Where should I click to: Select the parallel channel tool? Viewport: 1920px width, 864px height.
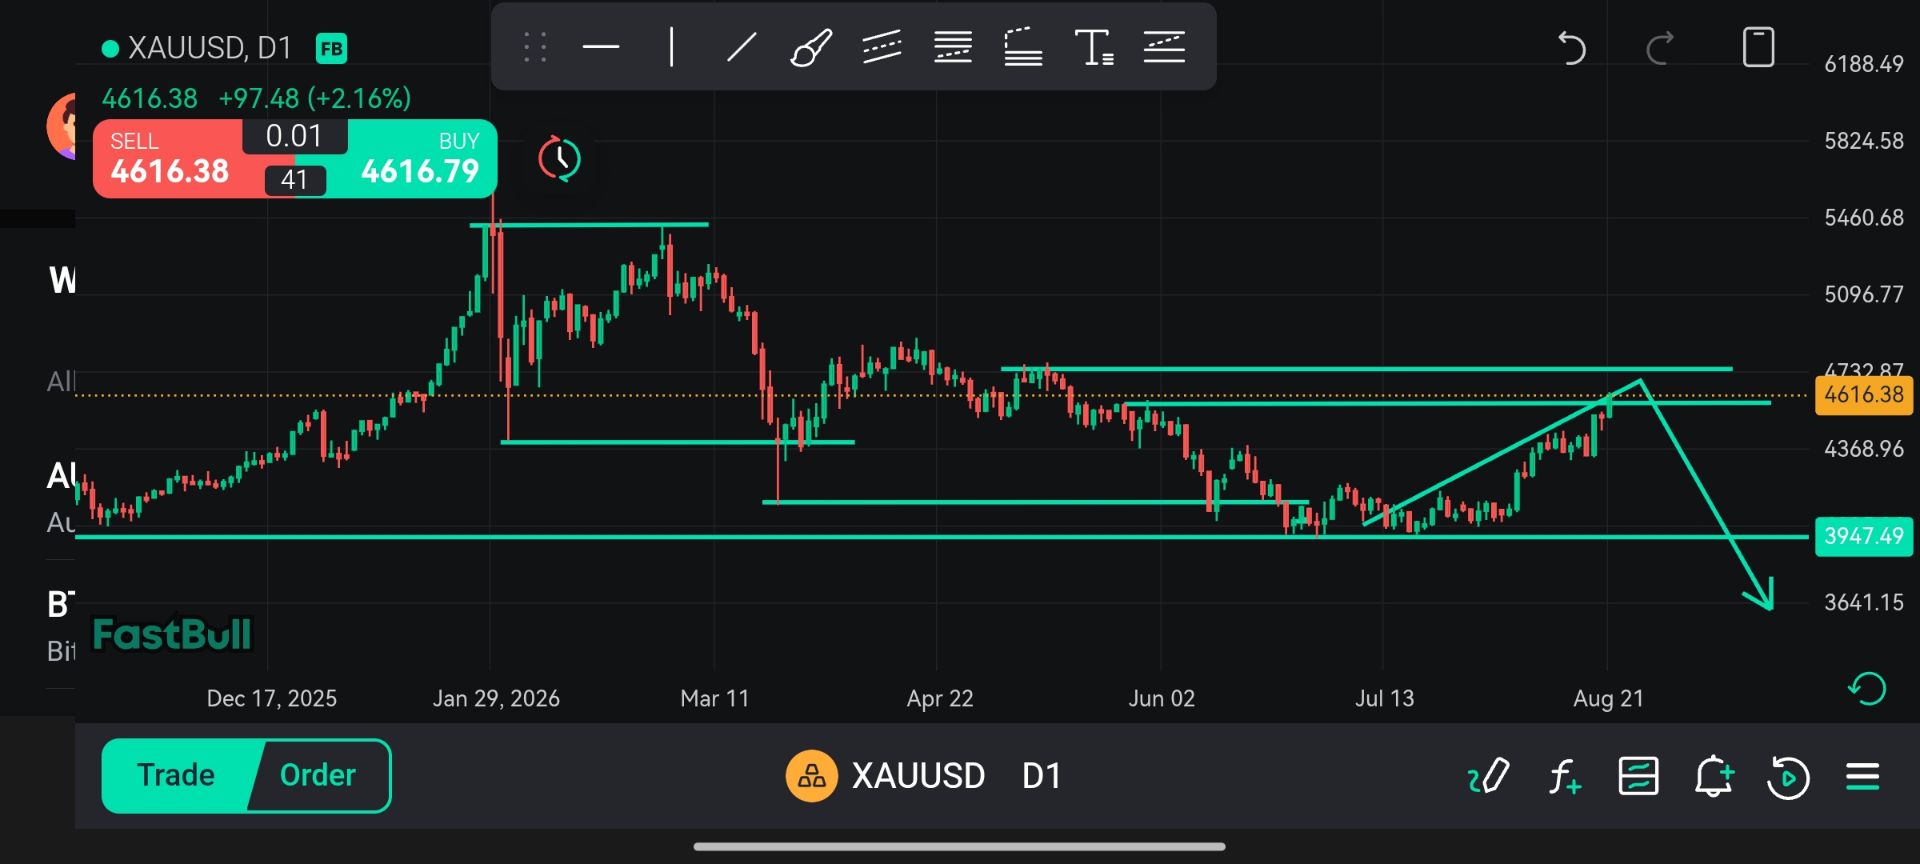[x=882, y=47]
